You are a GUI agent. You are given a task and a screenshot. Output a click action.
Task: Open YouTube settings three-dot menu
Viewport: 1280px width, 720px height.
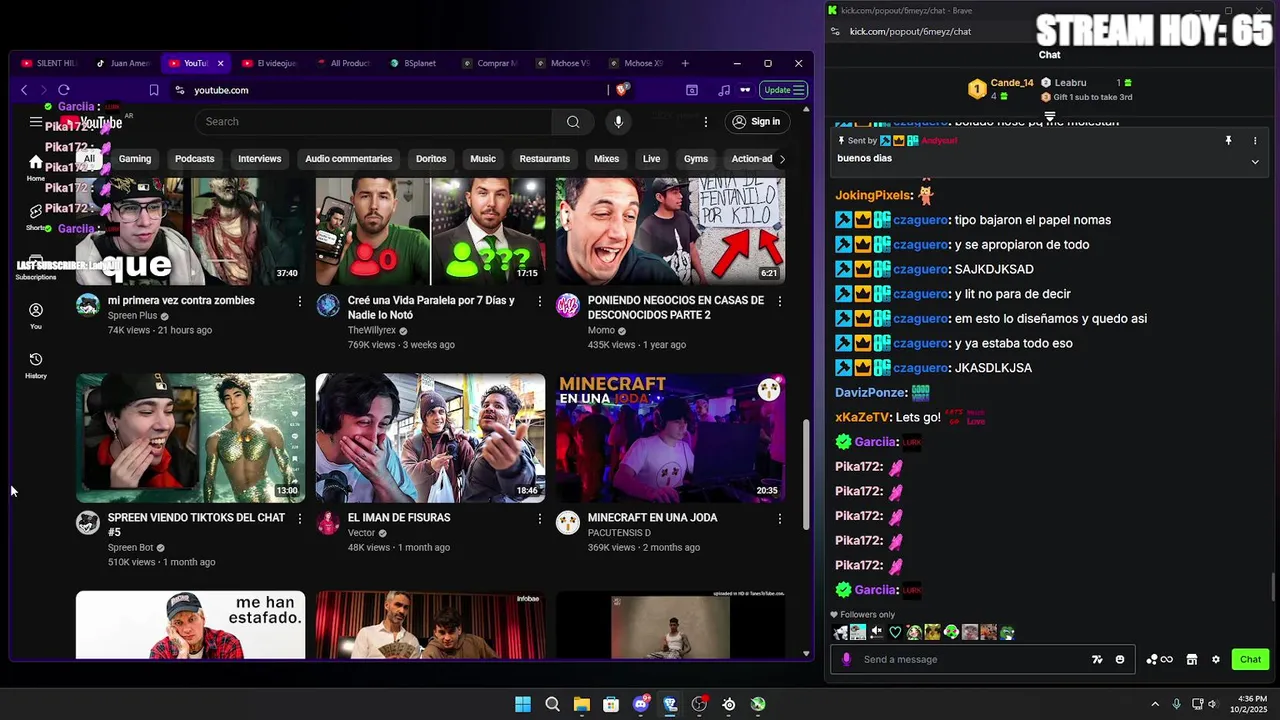pos(706,122)
